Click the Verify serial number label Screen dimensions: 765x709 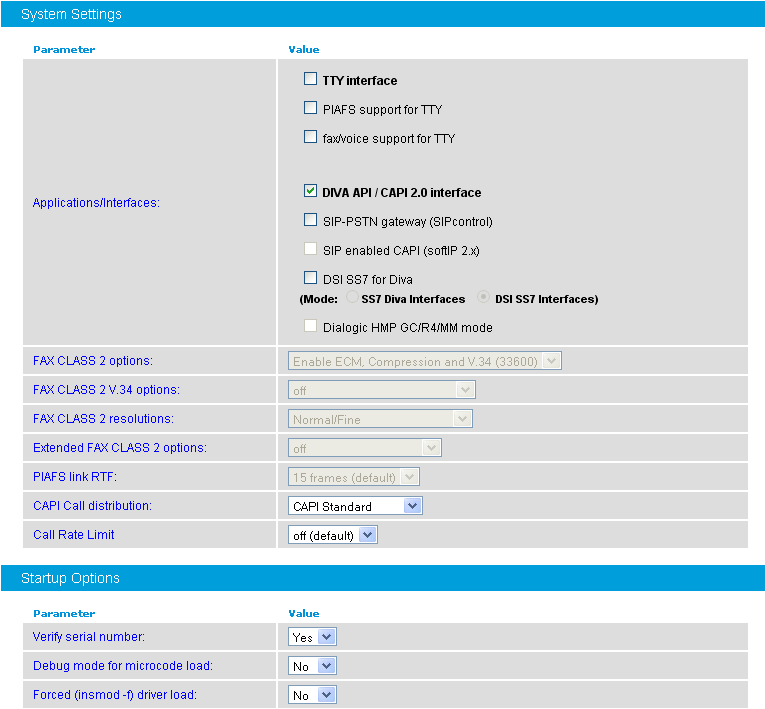pos(88,637)
